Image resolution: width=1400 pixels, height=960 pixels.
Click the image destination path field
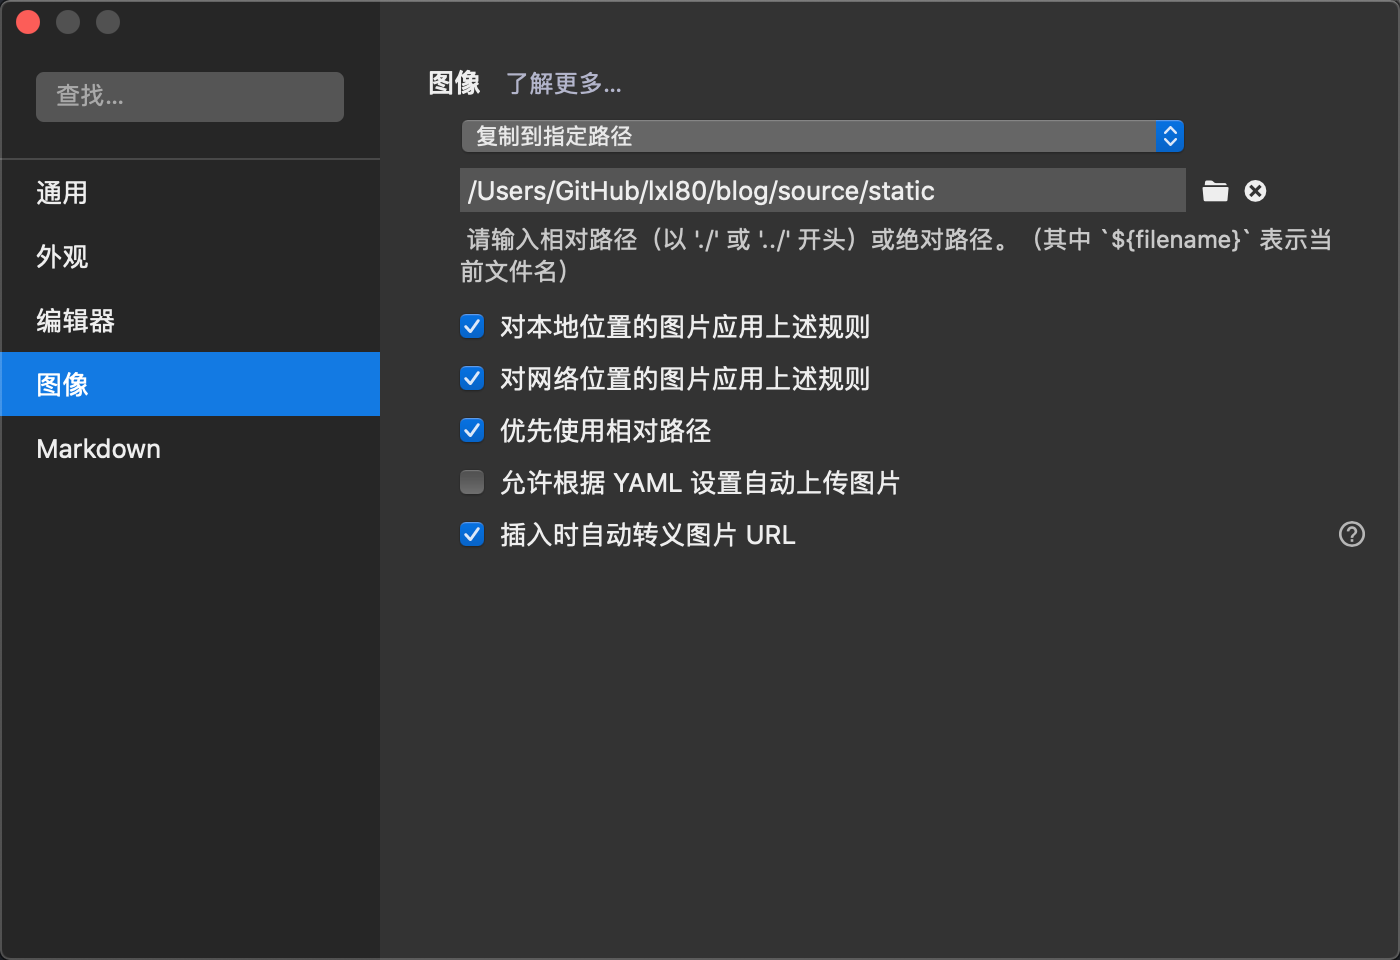point(820,190)
